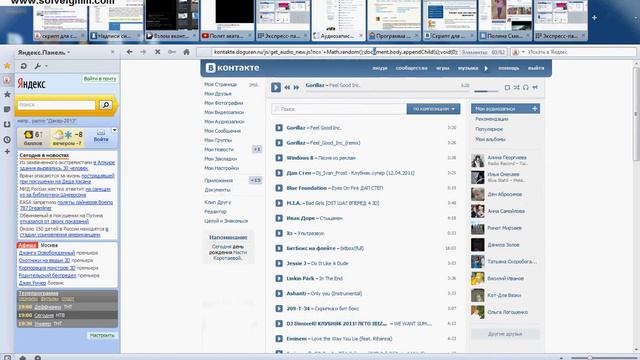Switch to the 'Взлом вконт...' tab
Image resolution: width=640 pixels, height=360 pixels.
click(172, 20)
